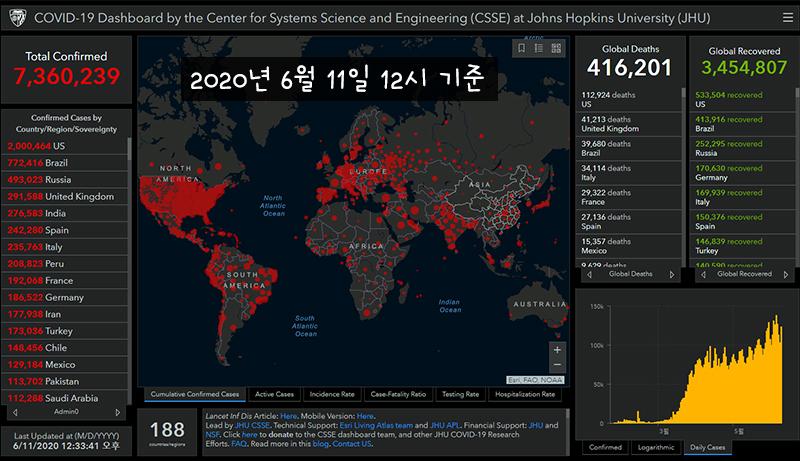Click 413,916 recovered Brazil entry

click(x=743, y=124)
